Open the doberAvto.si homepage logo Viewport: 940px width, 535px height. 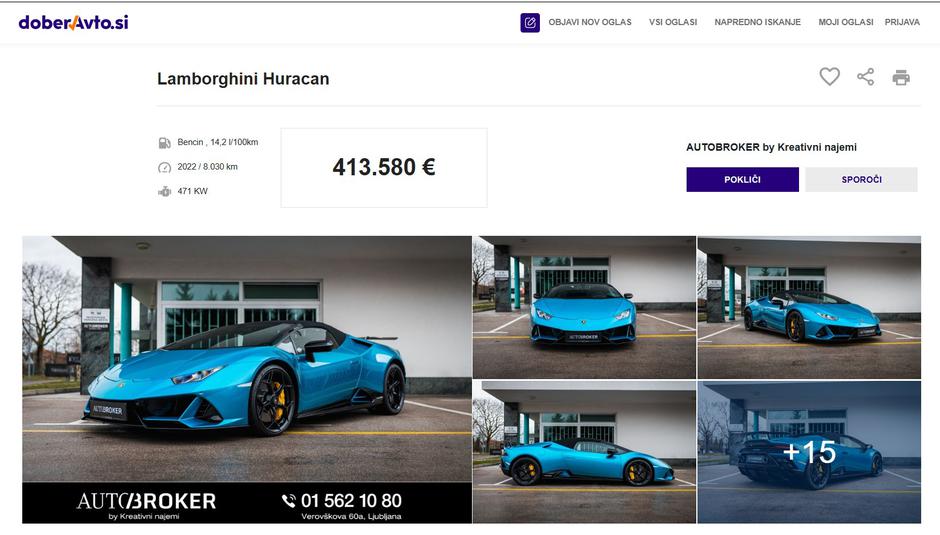point(73,22)
